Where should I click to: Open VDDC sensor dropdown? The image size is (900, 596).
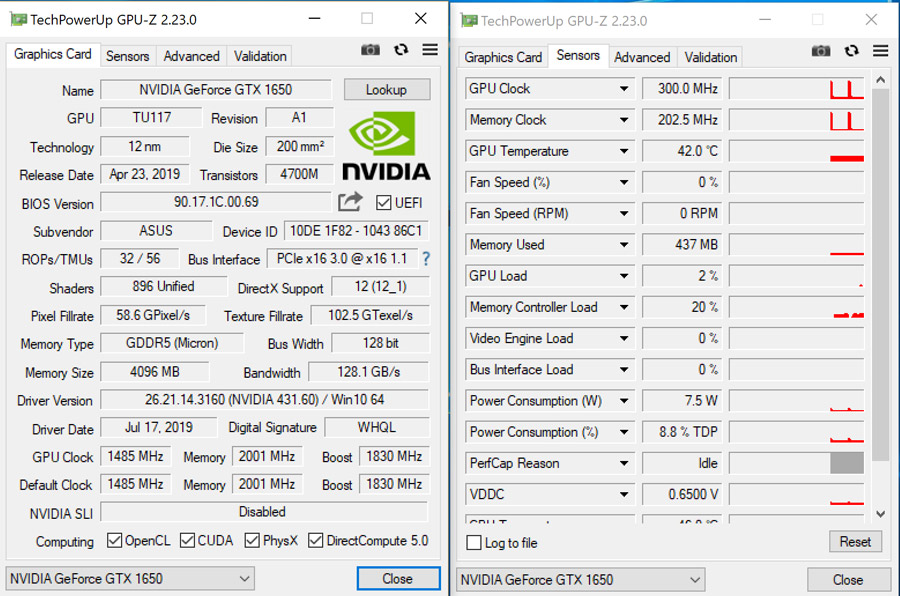(x=623, y=494)
